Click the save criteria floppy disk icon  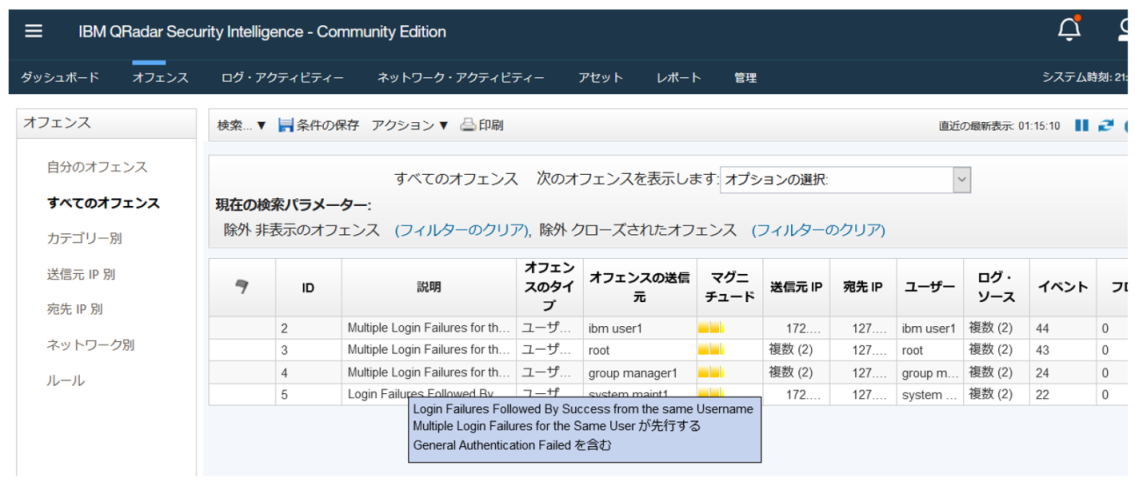click(x=286, y=125)
